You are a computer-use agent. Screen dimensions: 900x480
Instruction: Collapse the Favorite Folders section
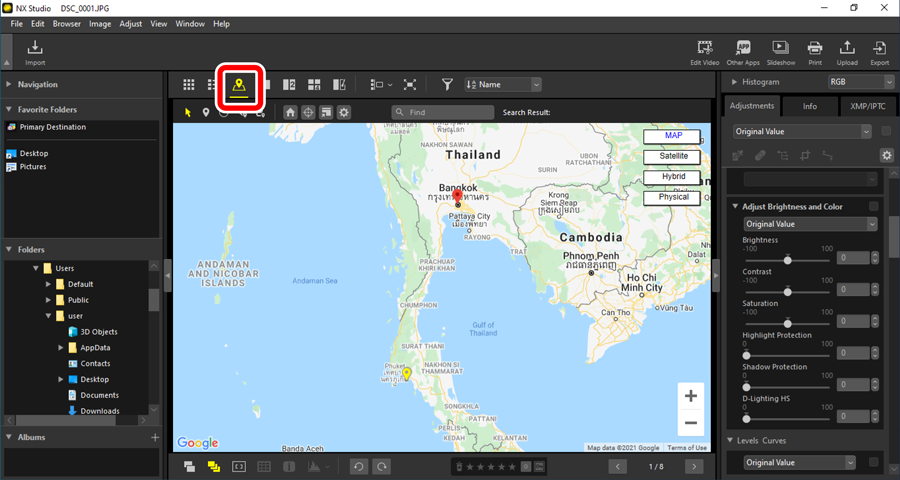[9, 109]
